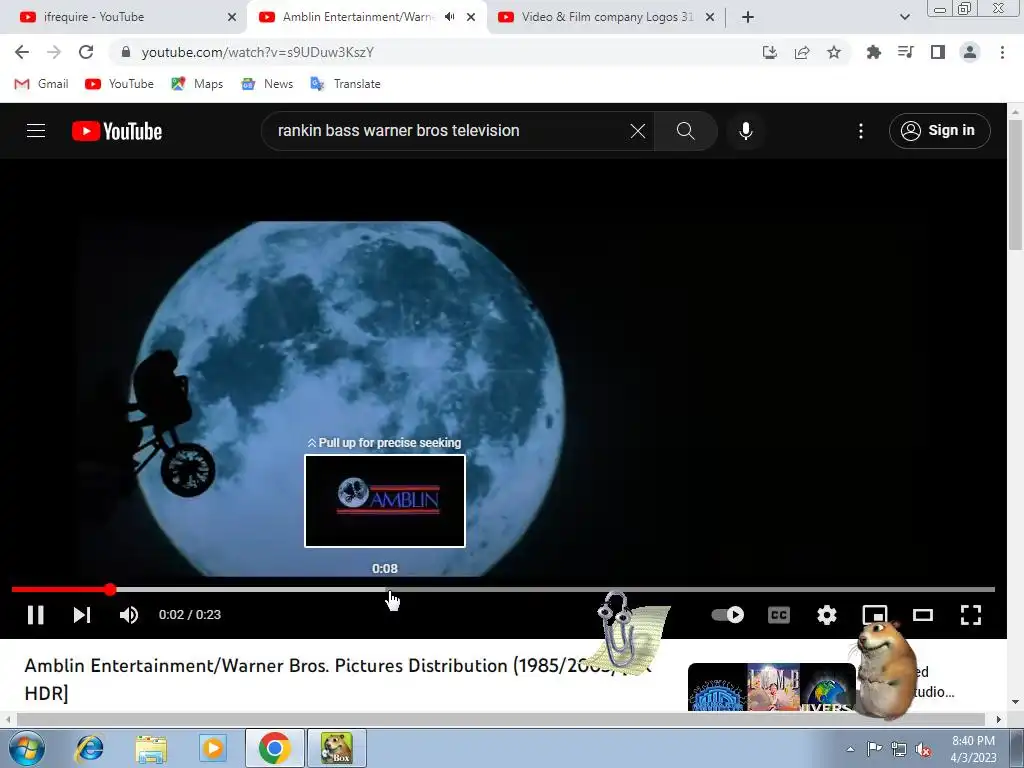Open Windows Explorer folder in taskbar

(x=151, y=748)
